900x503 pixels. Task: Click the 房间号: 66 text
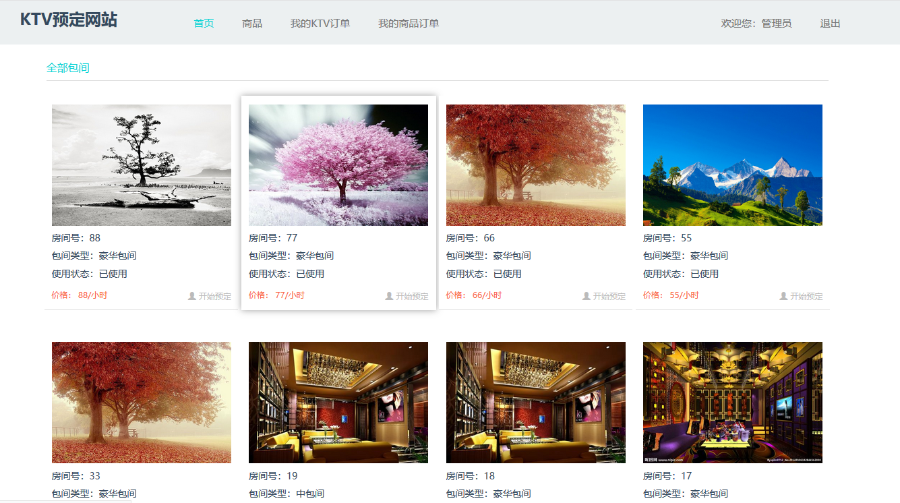(470, 238)
